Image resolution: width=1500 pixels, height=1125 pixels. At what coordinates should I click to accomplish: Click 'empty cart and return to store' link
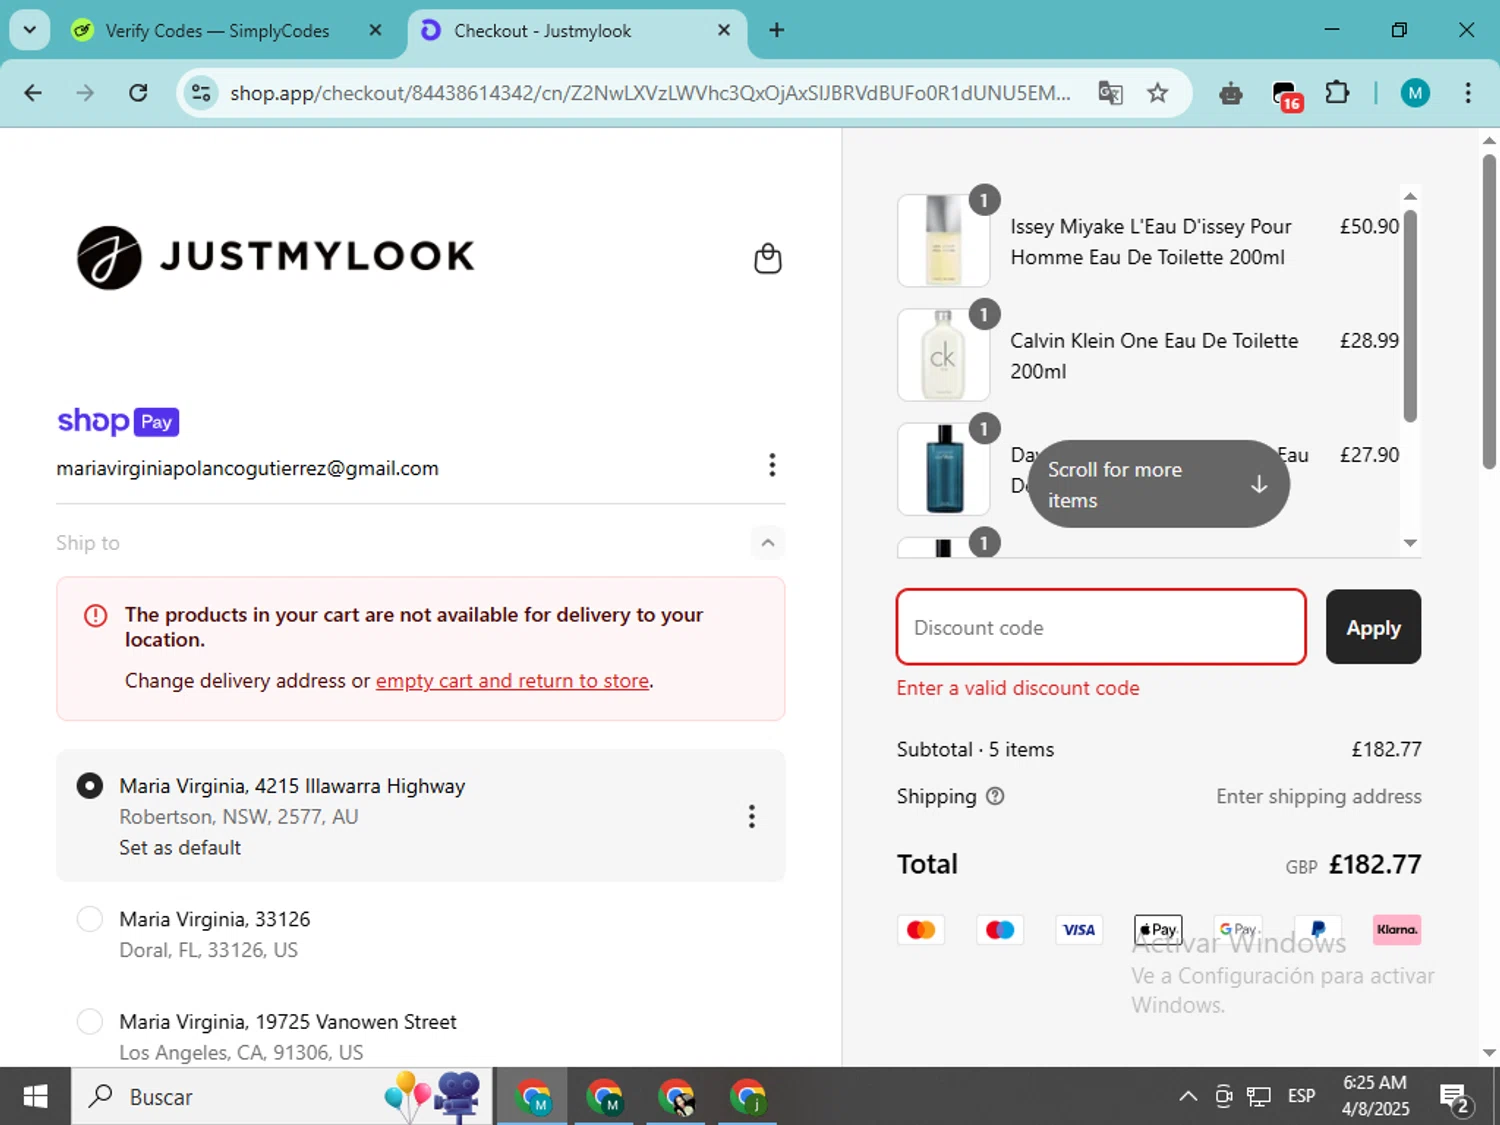click(x=512, y=681)
